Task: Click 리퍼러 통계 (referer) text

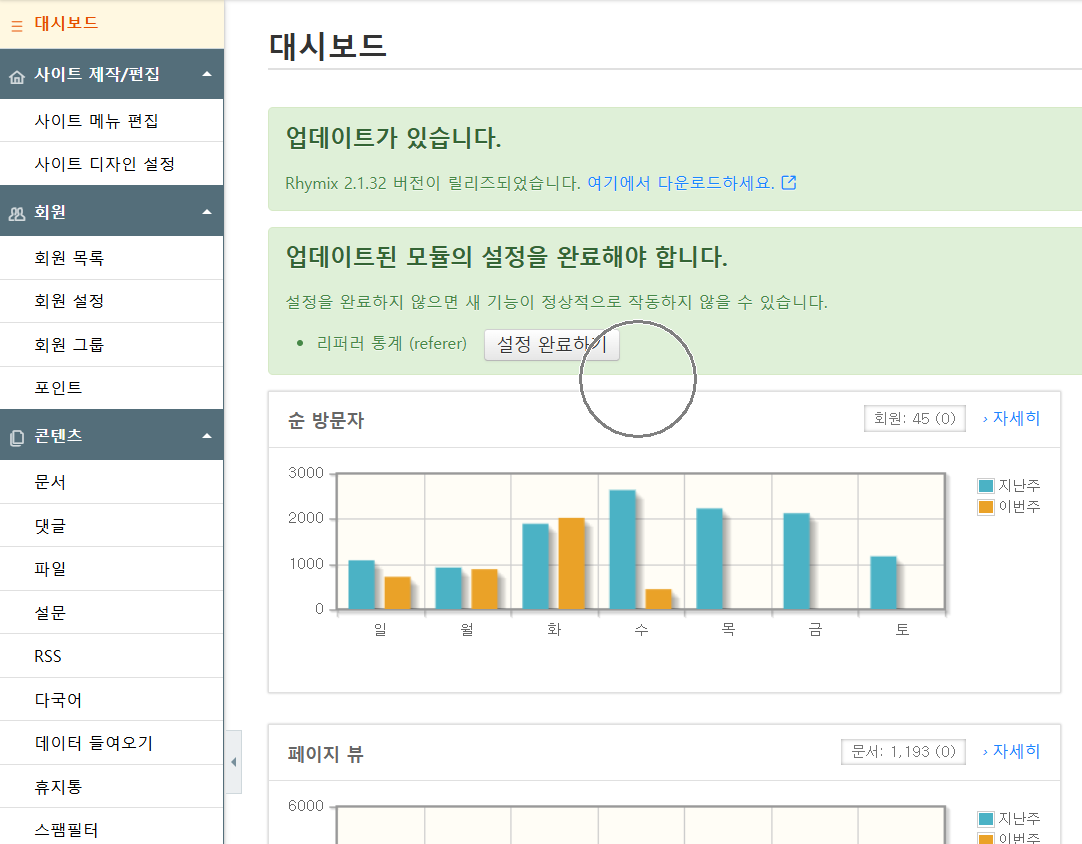Action: click(391, 343)
